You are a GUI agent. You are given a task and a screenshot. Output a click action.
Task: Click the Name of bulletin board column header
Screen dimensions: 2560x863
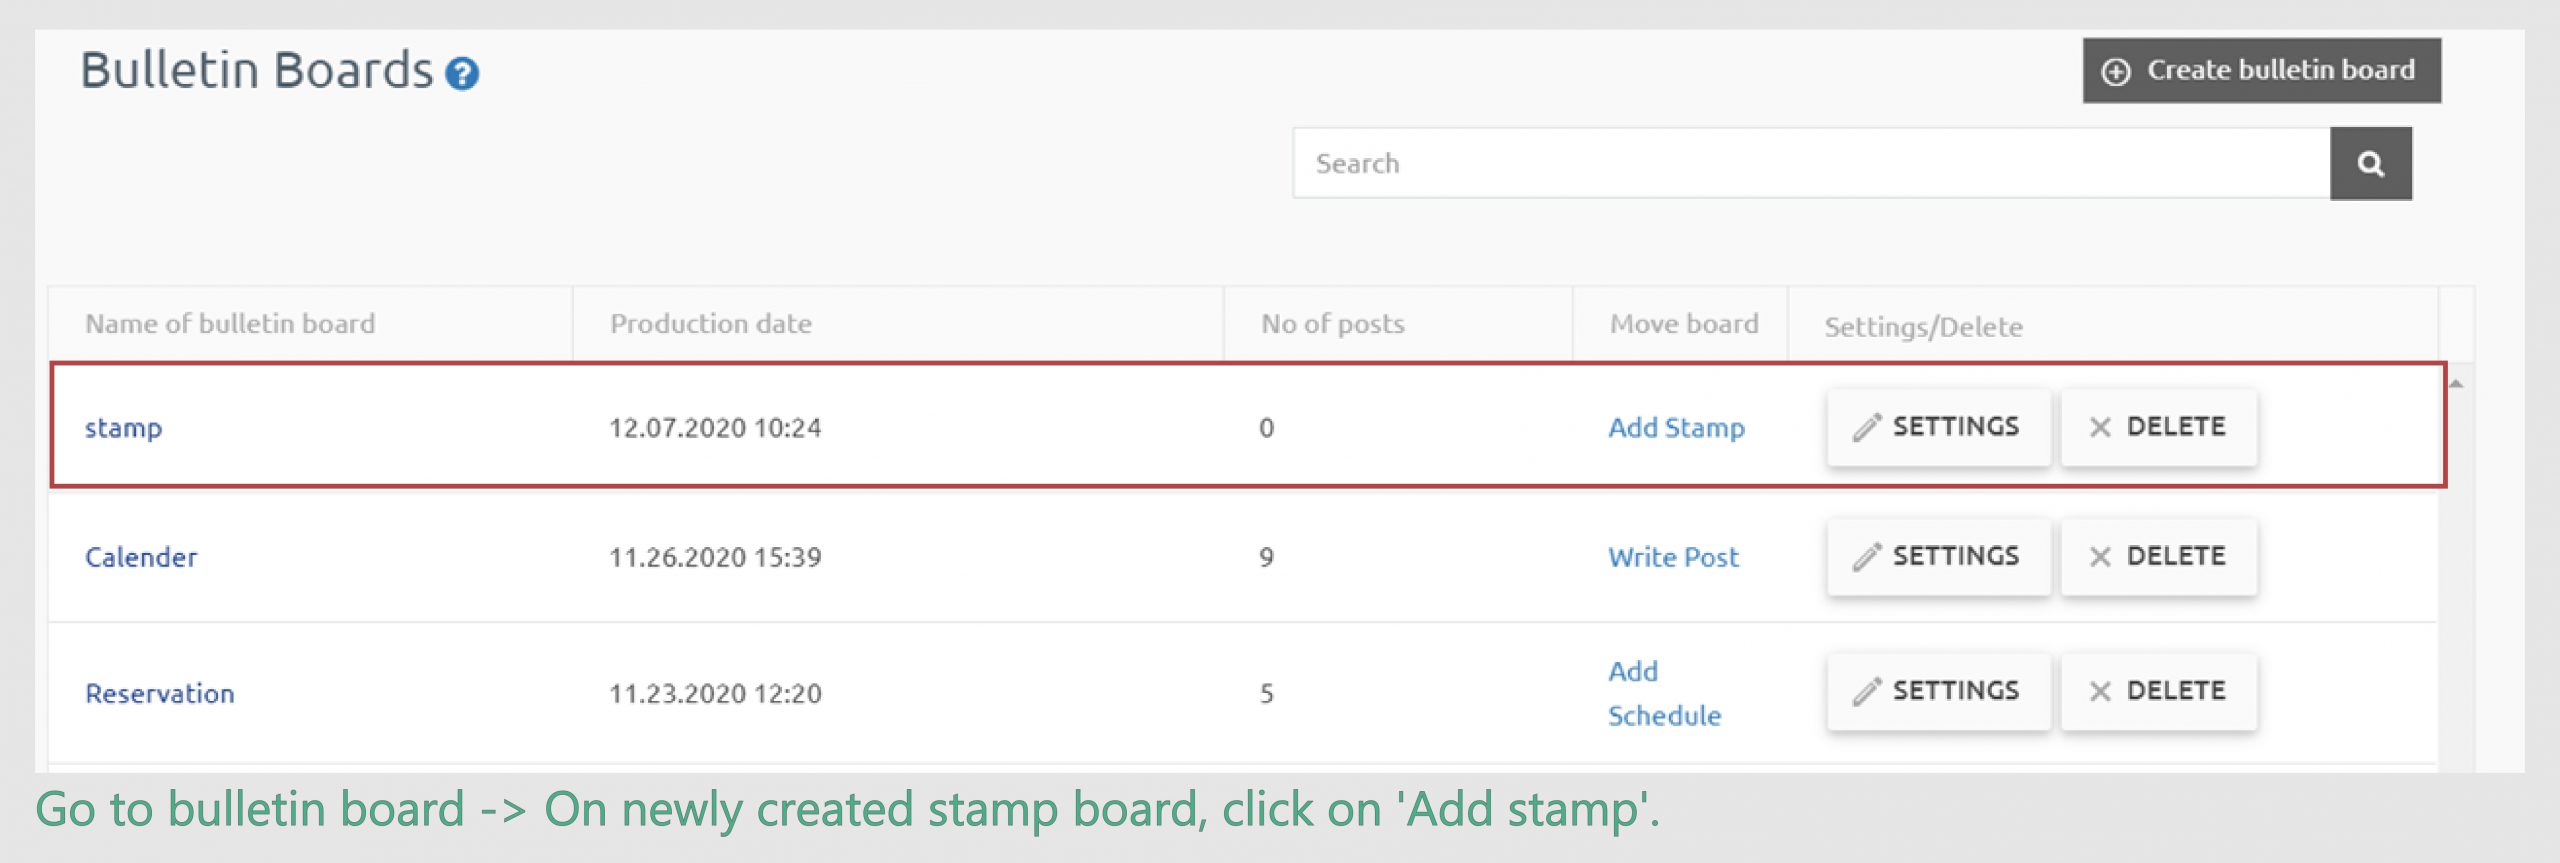230,324
